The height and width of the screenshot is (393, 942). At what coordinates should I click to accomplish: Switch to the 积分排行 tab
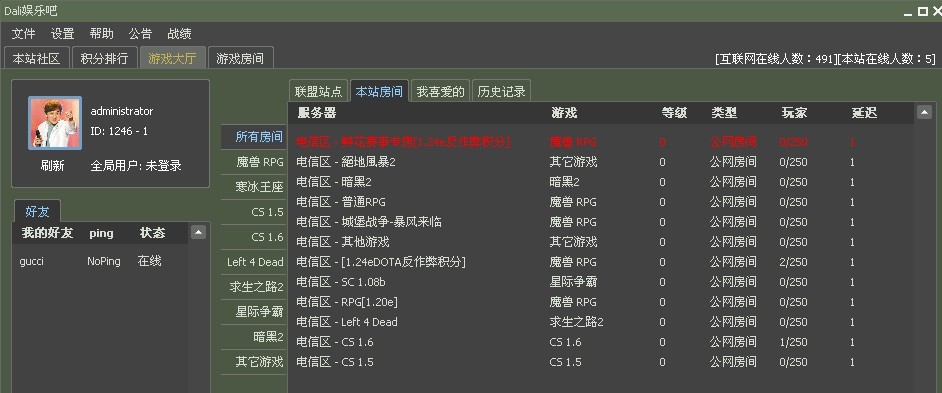pyautogui.click(x=105, y=58)
